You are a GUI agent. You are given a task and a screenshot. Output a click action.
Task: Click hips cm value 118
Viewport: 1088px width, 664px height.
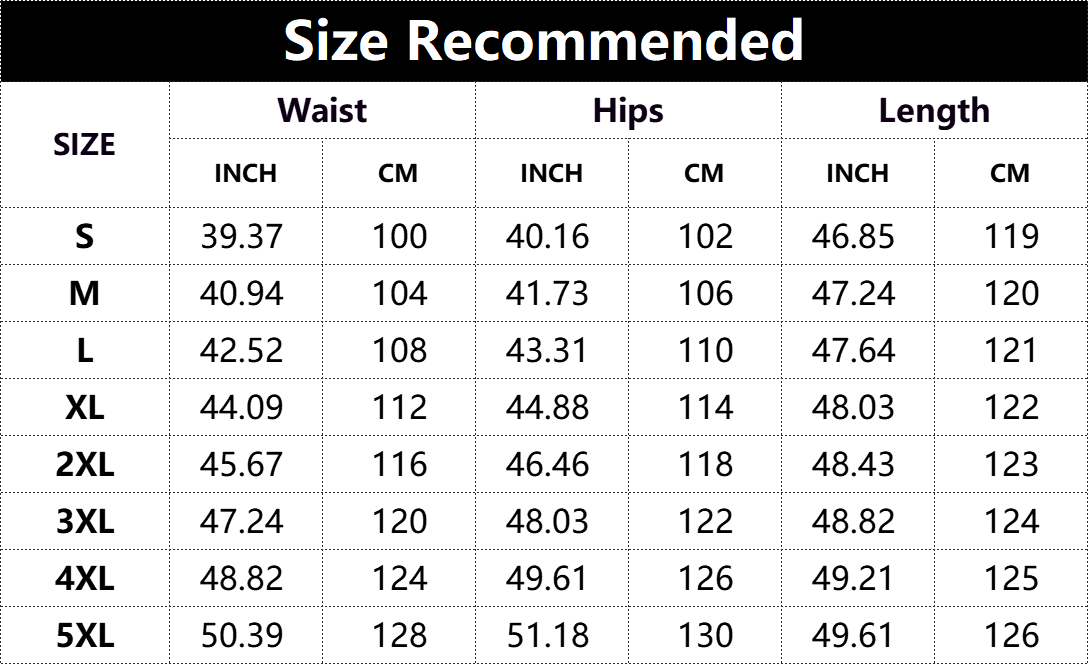coord(706,464)
